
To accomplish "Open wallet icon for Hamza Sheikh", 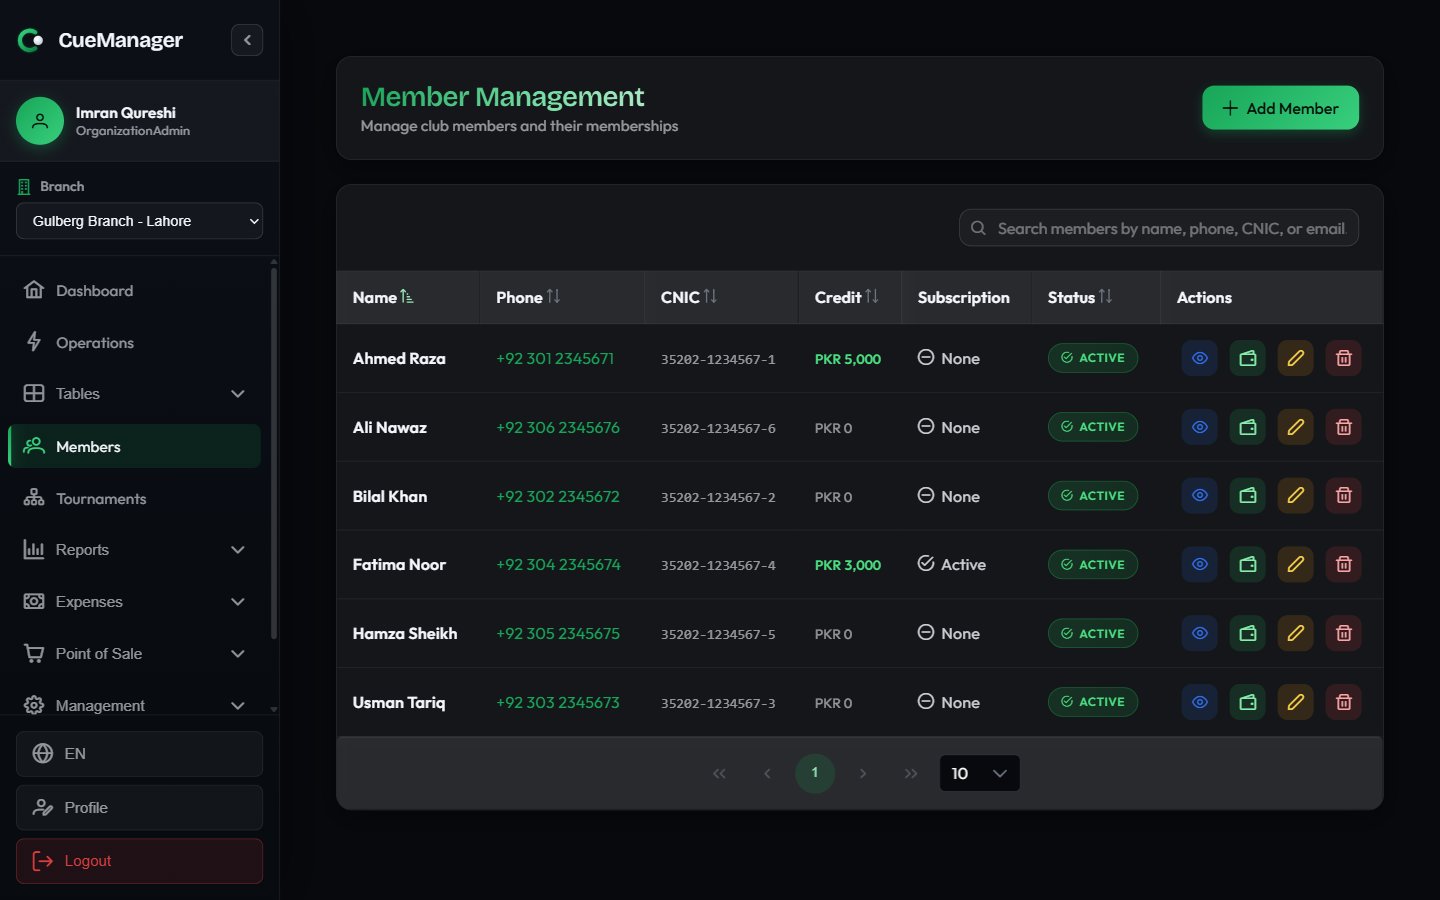I will (1247, 633).
